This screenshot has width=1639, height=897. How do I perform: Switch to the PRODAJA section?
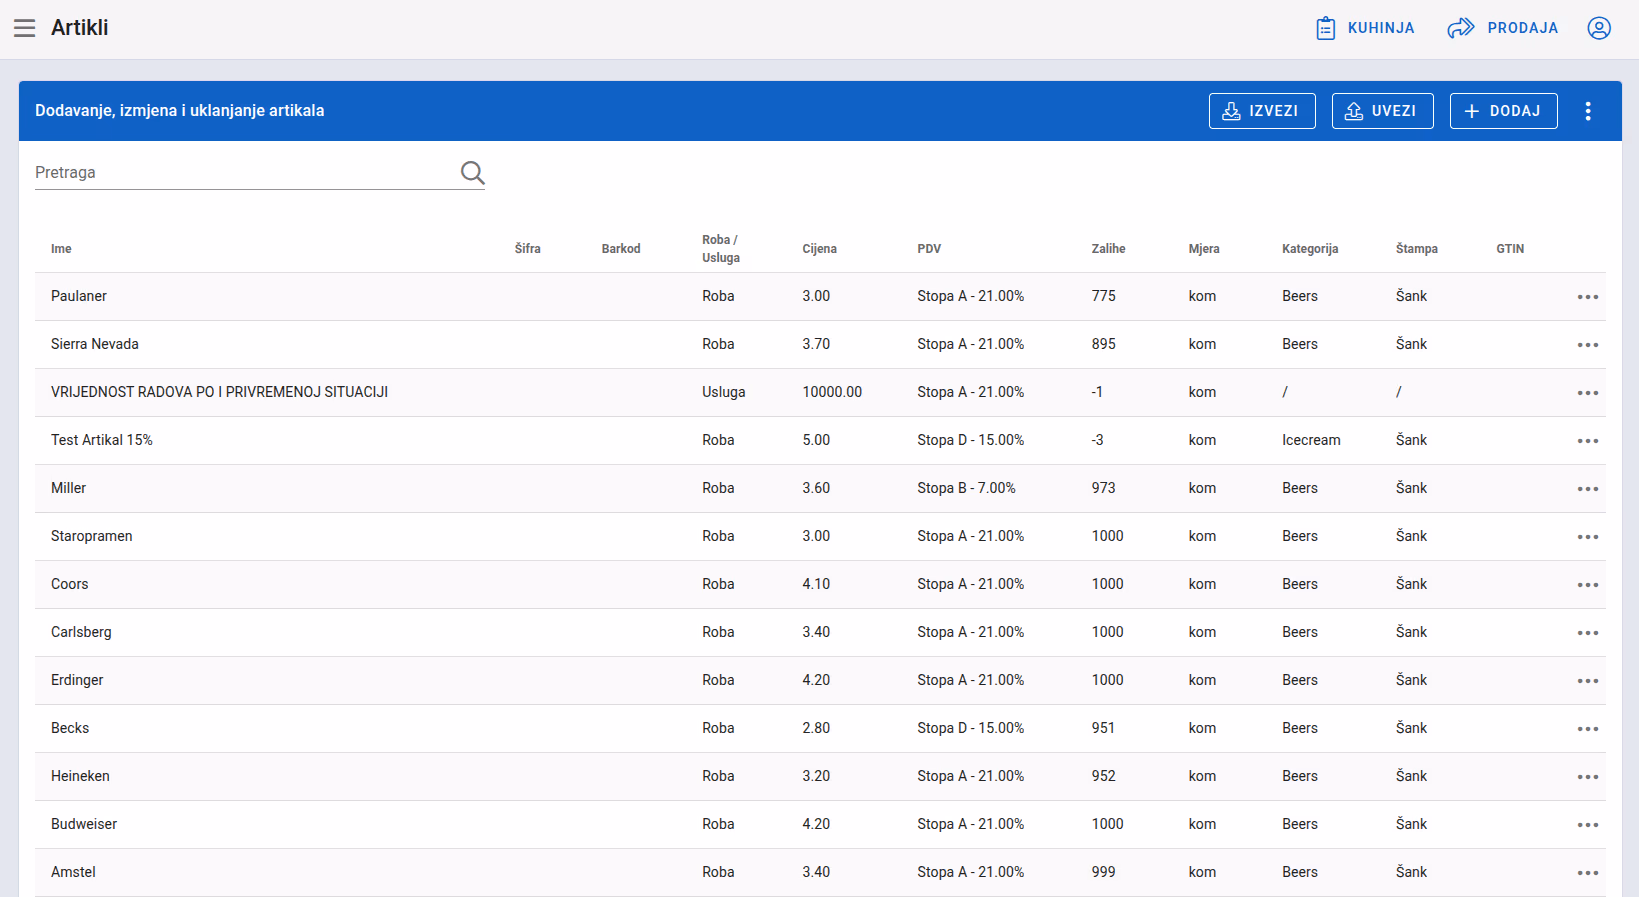click(x=1503, y=28)
